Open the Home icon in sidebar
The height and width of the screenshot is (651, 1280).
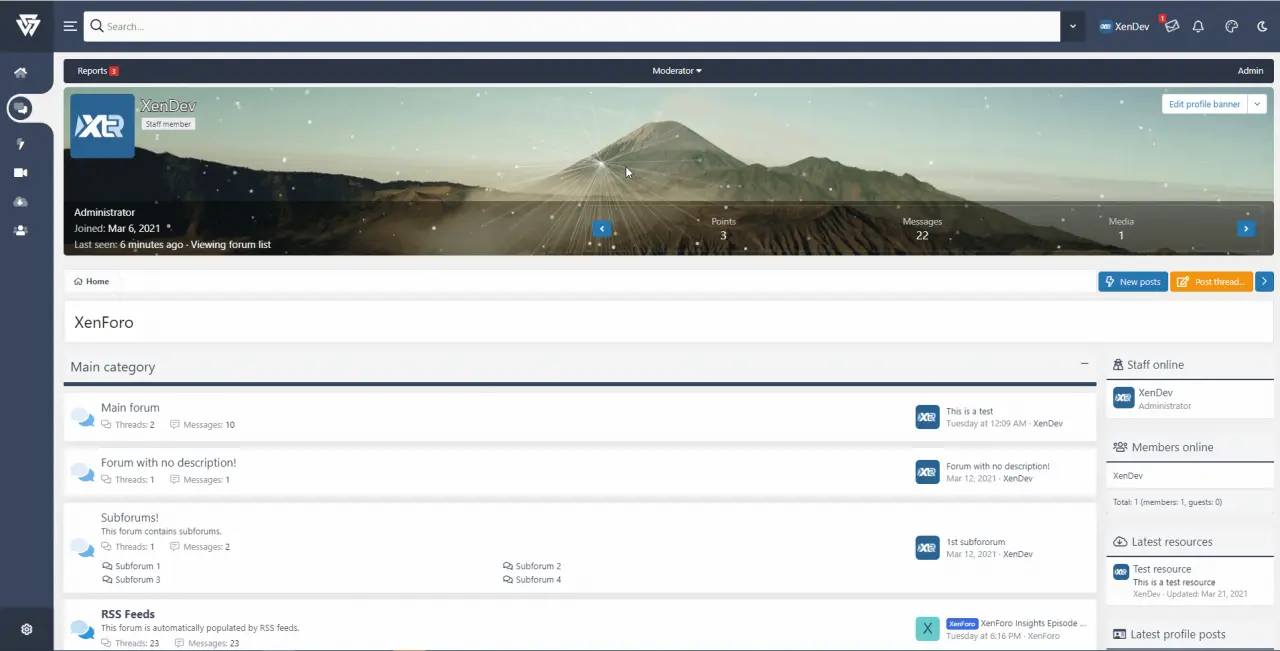tap(20, 73)
